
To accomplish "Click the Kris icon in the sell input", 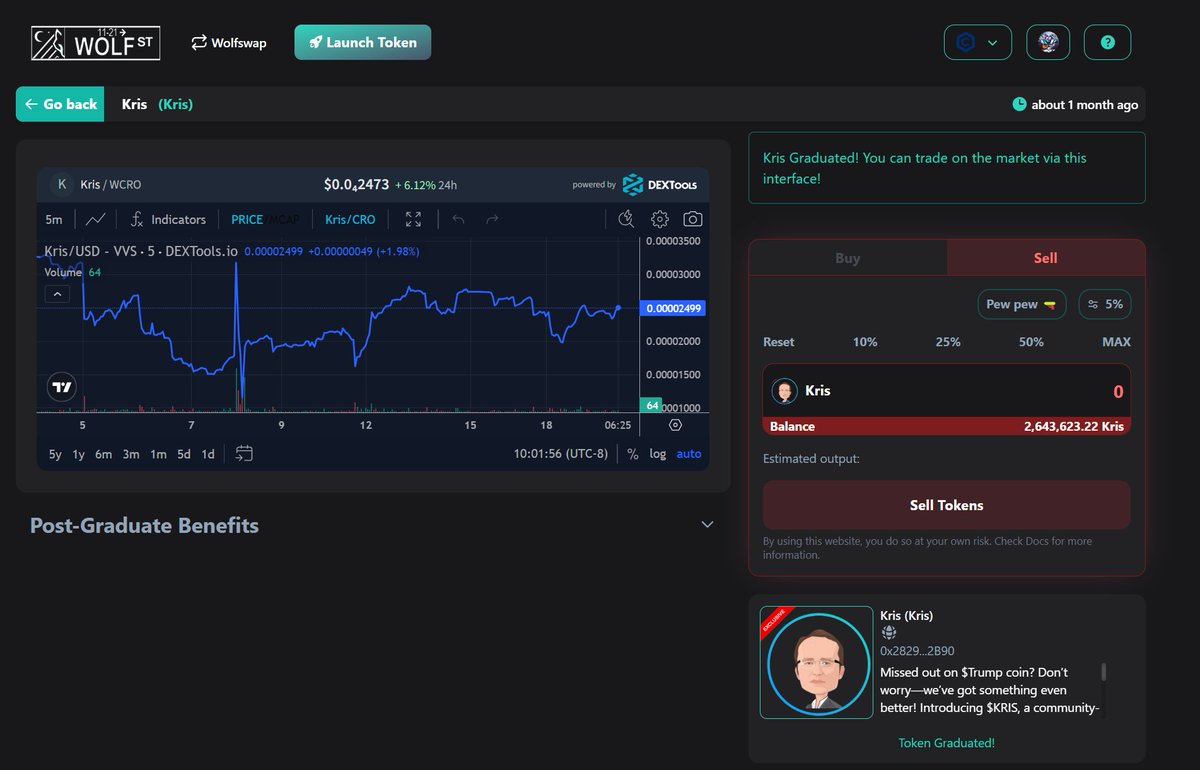I will [785, 391].
